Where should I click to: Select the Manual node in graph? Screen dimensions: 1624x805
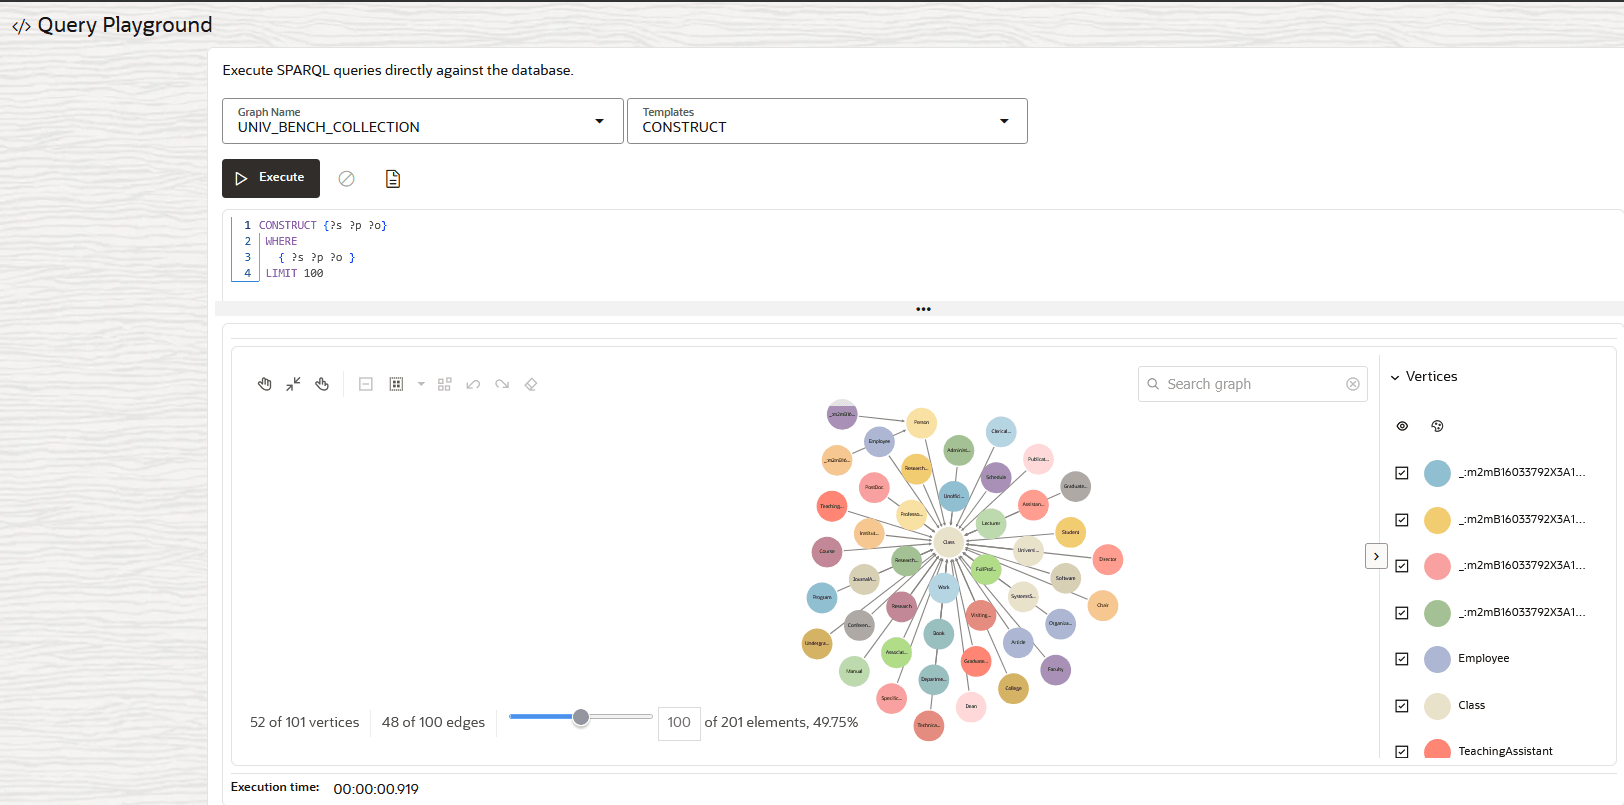(854, 671)
